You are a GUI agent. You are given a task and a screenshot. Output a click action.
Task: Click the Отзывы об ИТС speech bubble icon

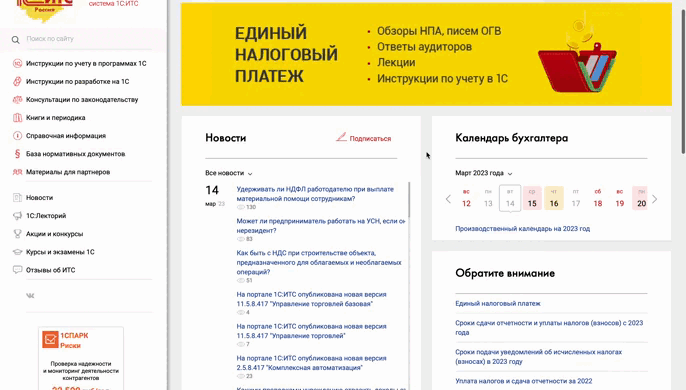tap(17, 270)
